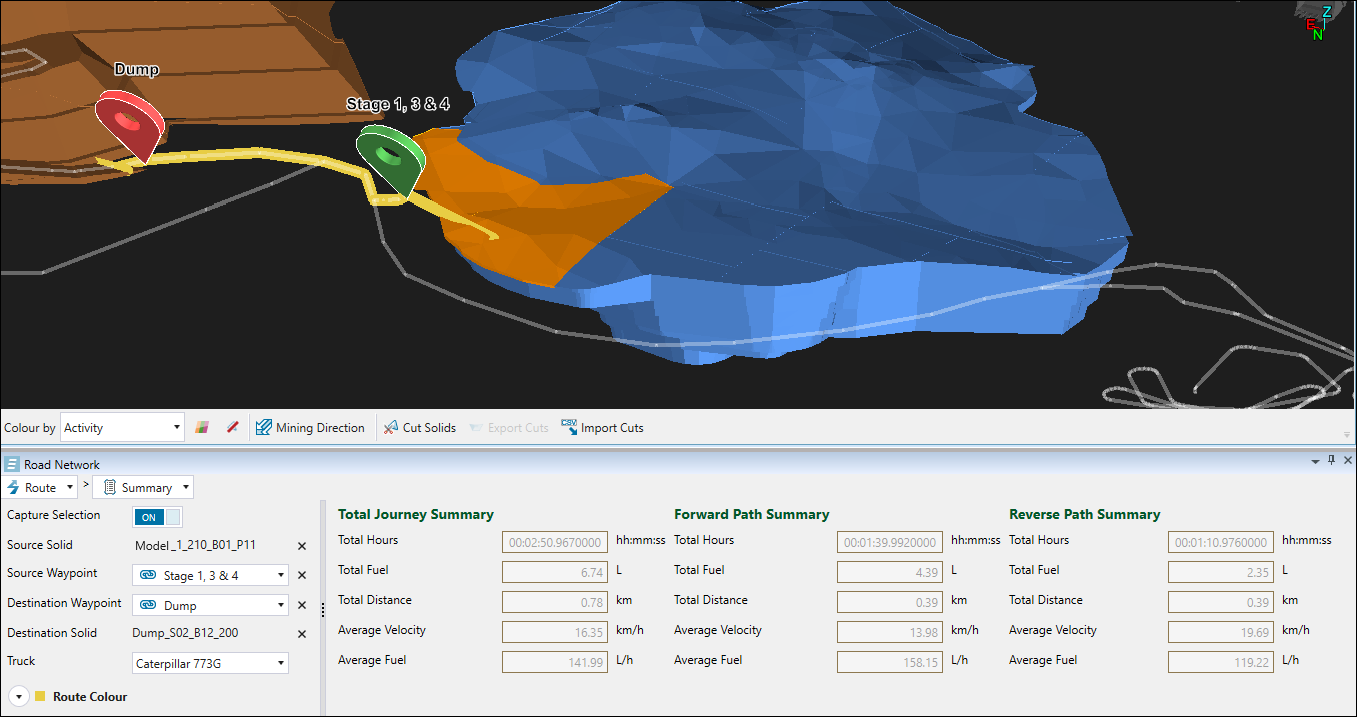Open the Summary breadcrumb menu
Viewport: 1357px width, 717px height.
[142, 488]
